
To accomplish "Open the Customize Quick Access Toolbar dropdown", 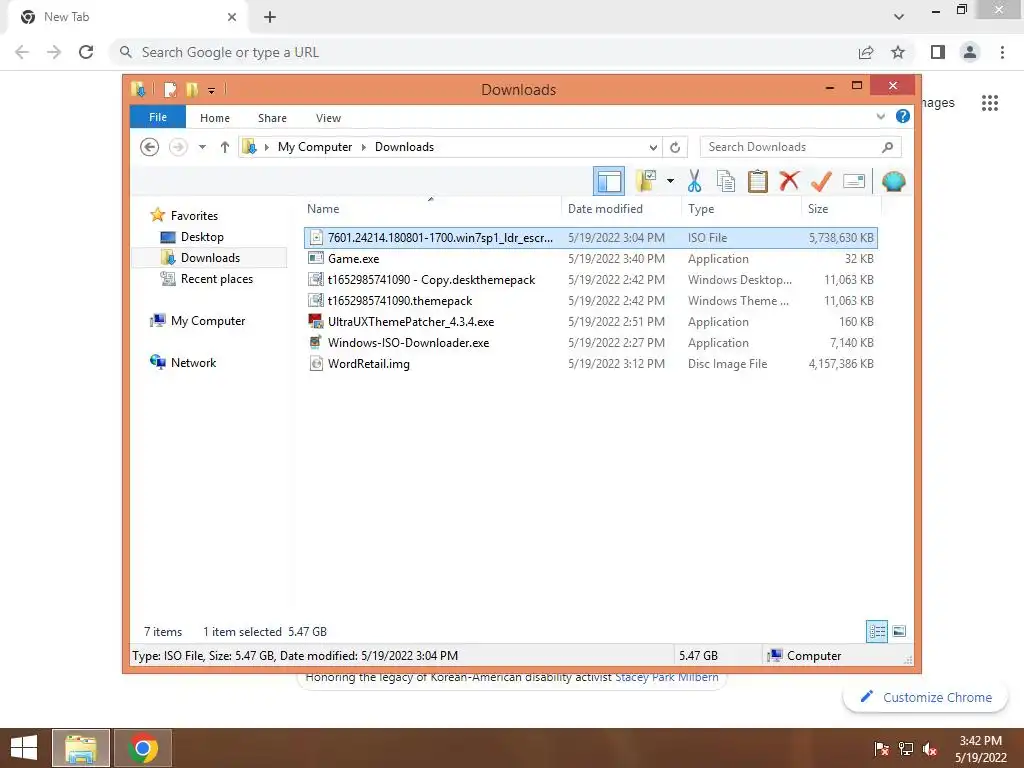I will tap(212, 90).
